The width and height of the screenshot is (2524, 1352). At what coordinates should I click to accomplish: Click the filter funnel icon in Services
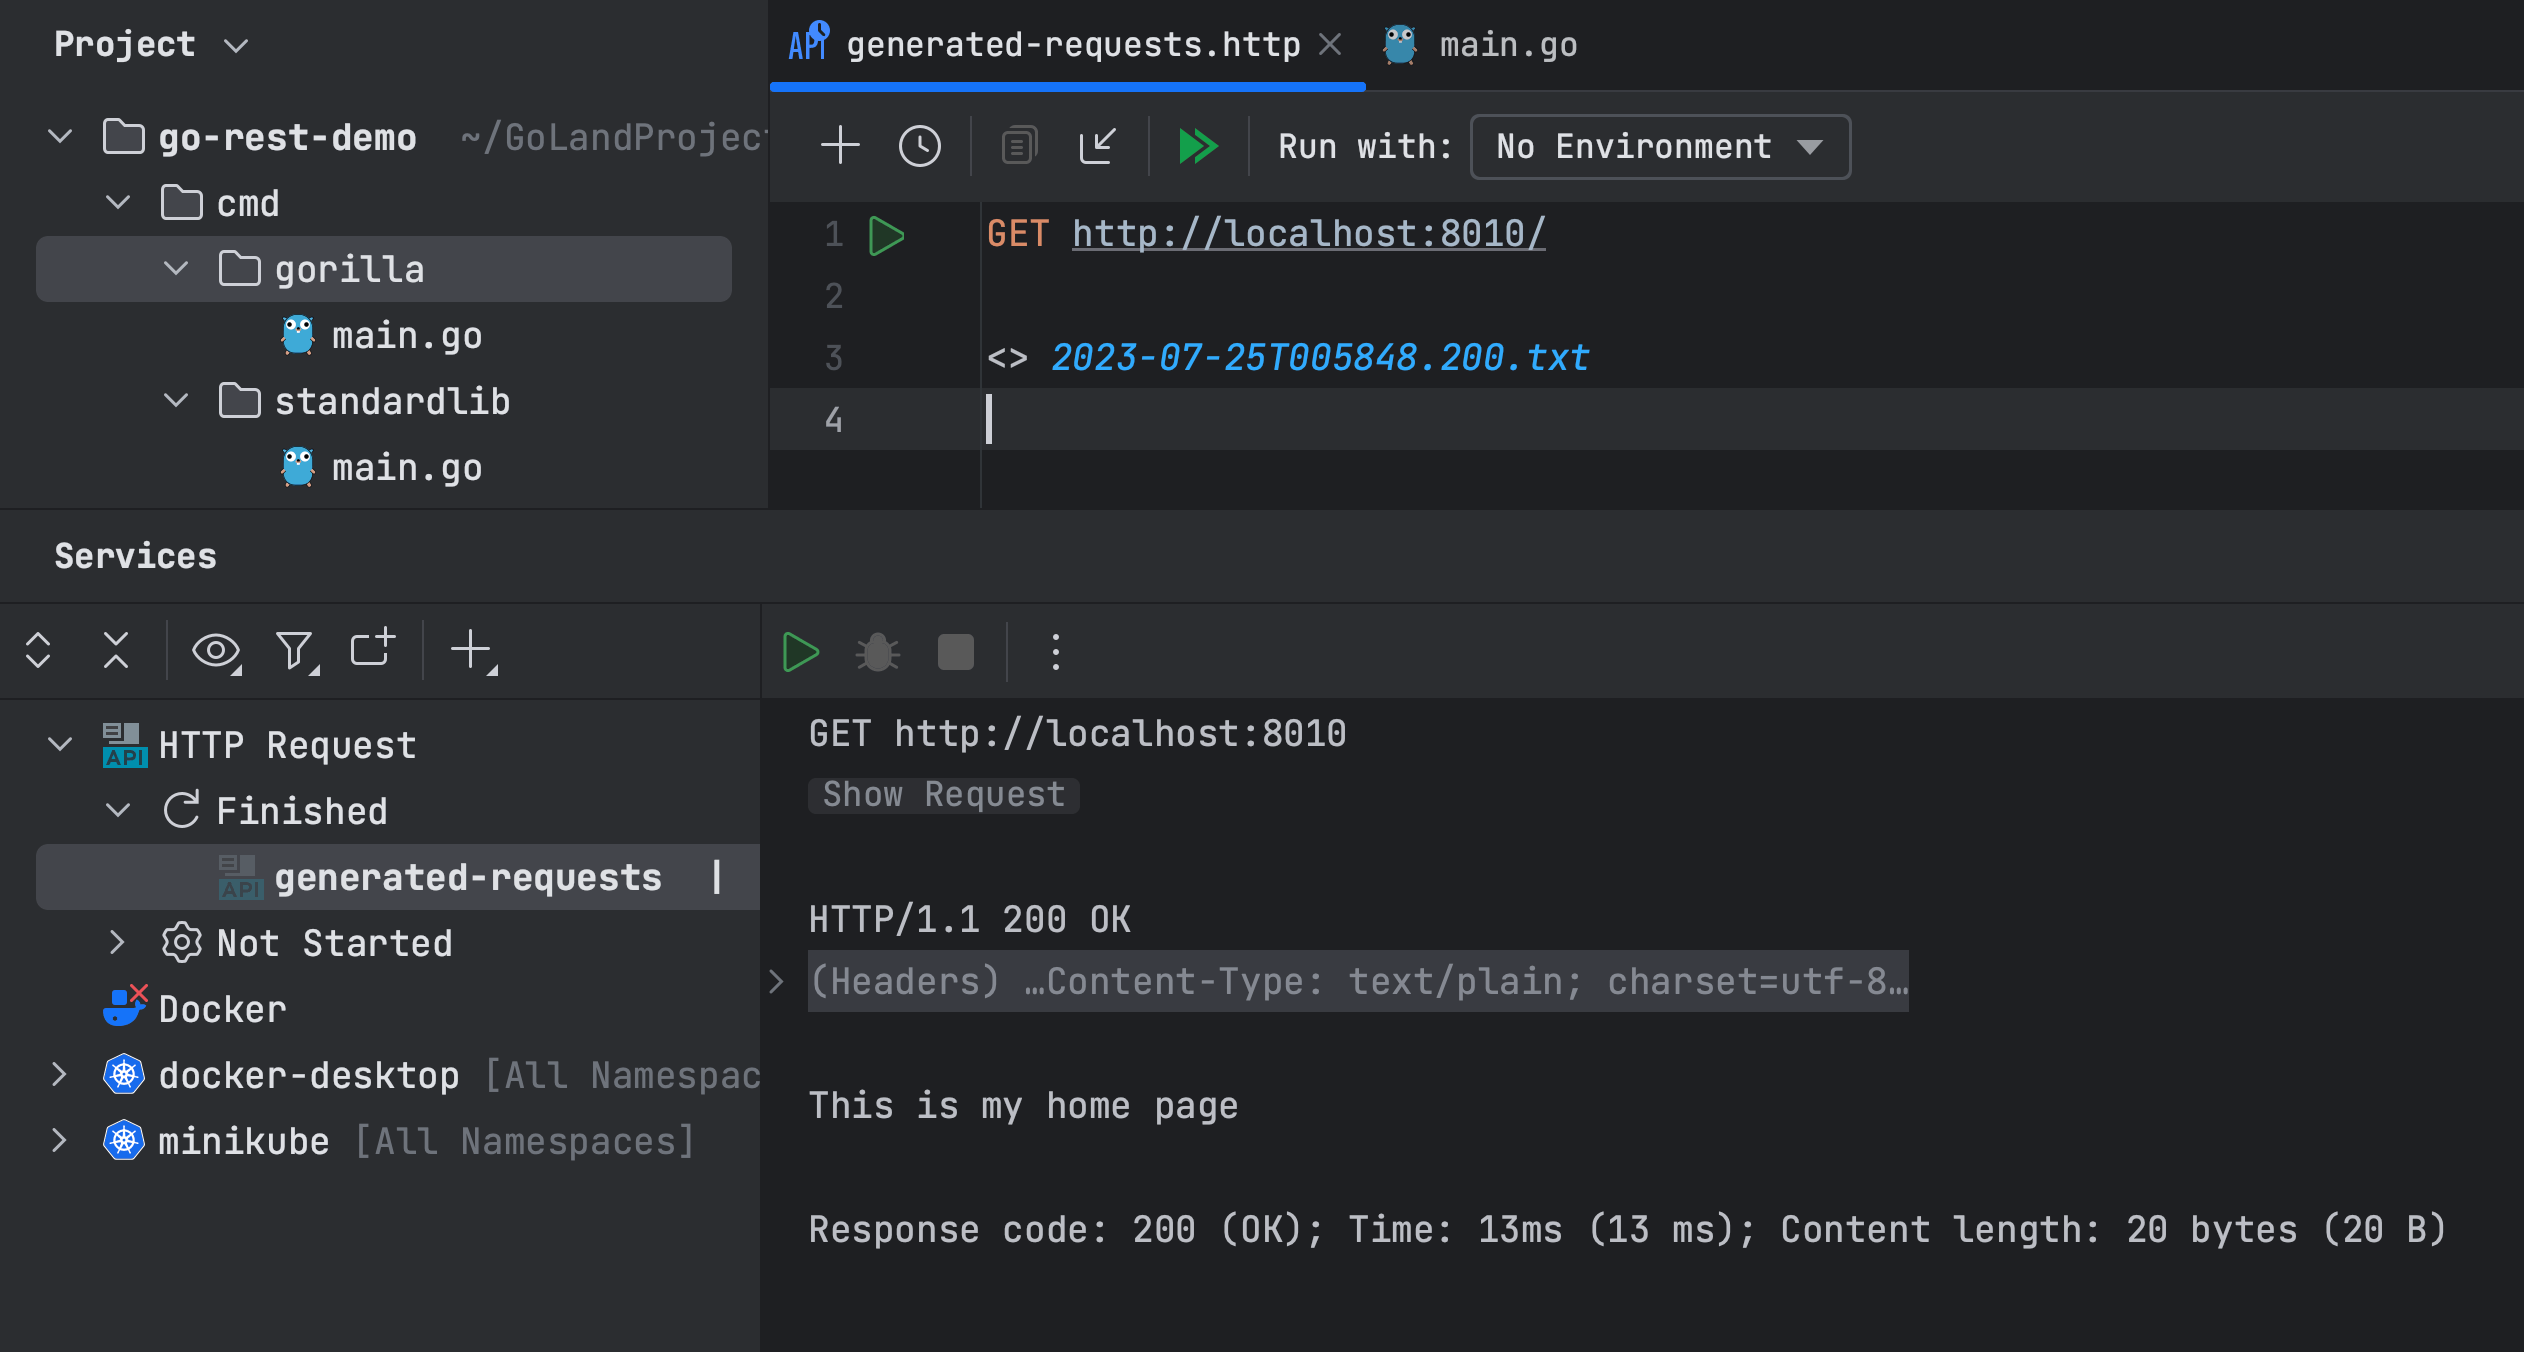(x=295, y=651)
